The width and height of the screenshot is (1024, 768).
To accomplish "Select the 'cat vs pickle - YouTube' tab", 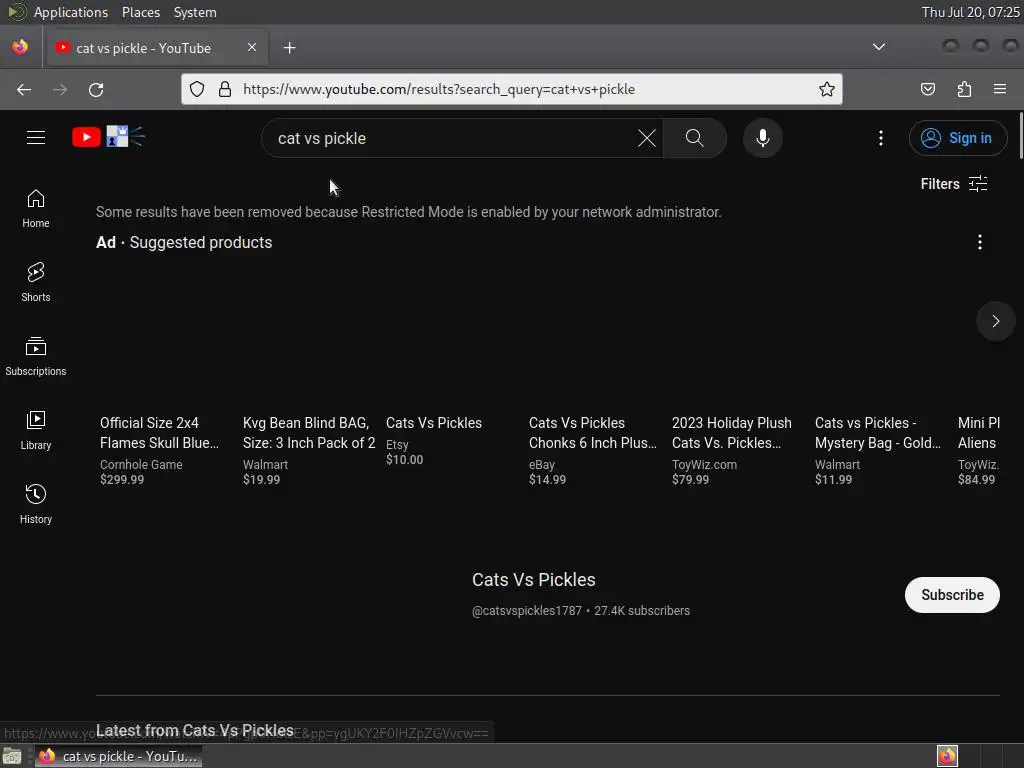I will [x=156, y=48].
